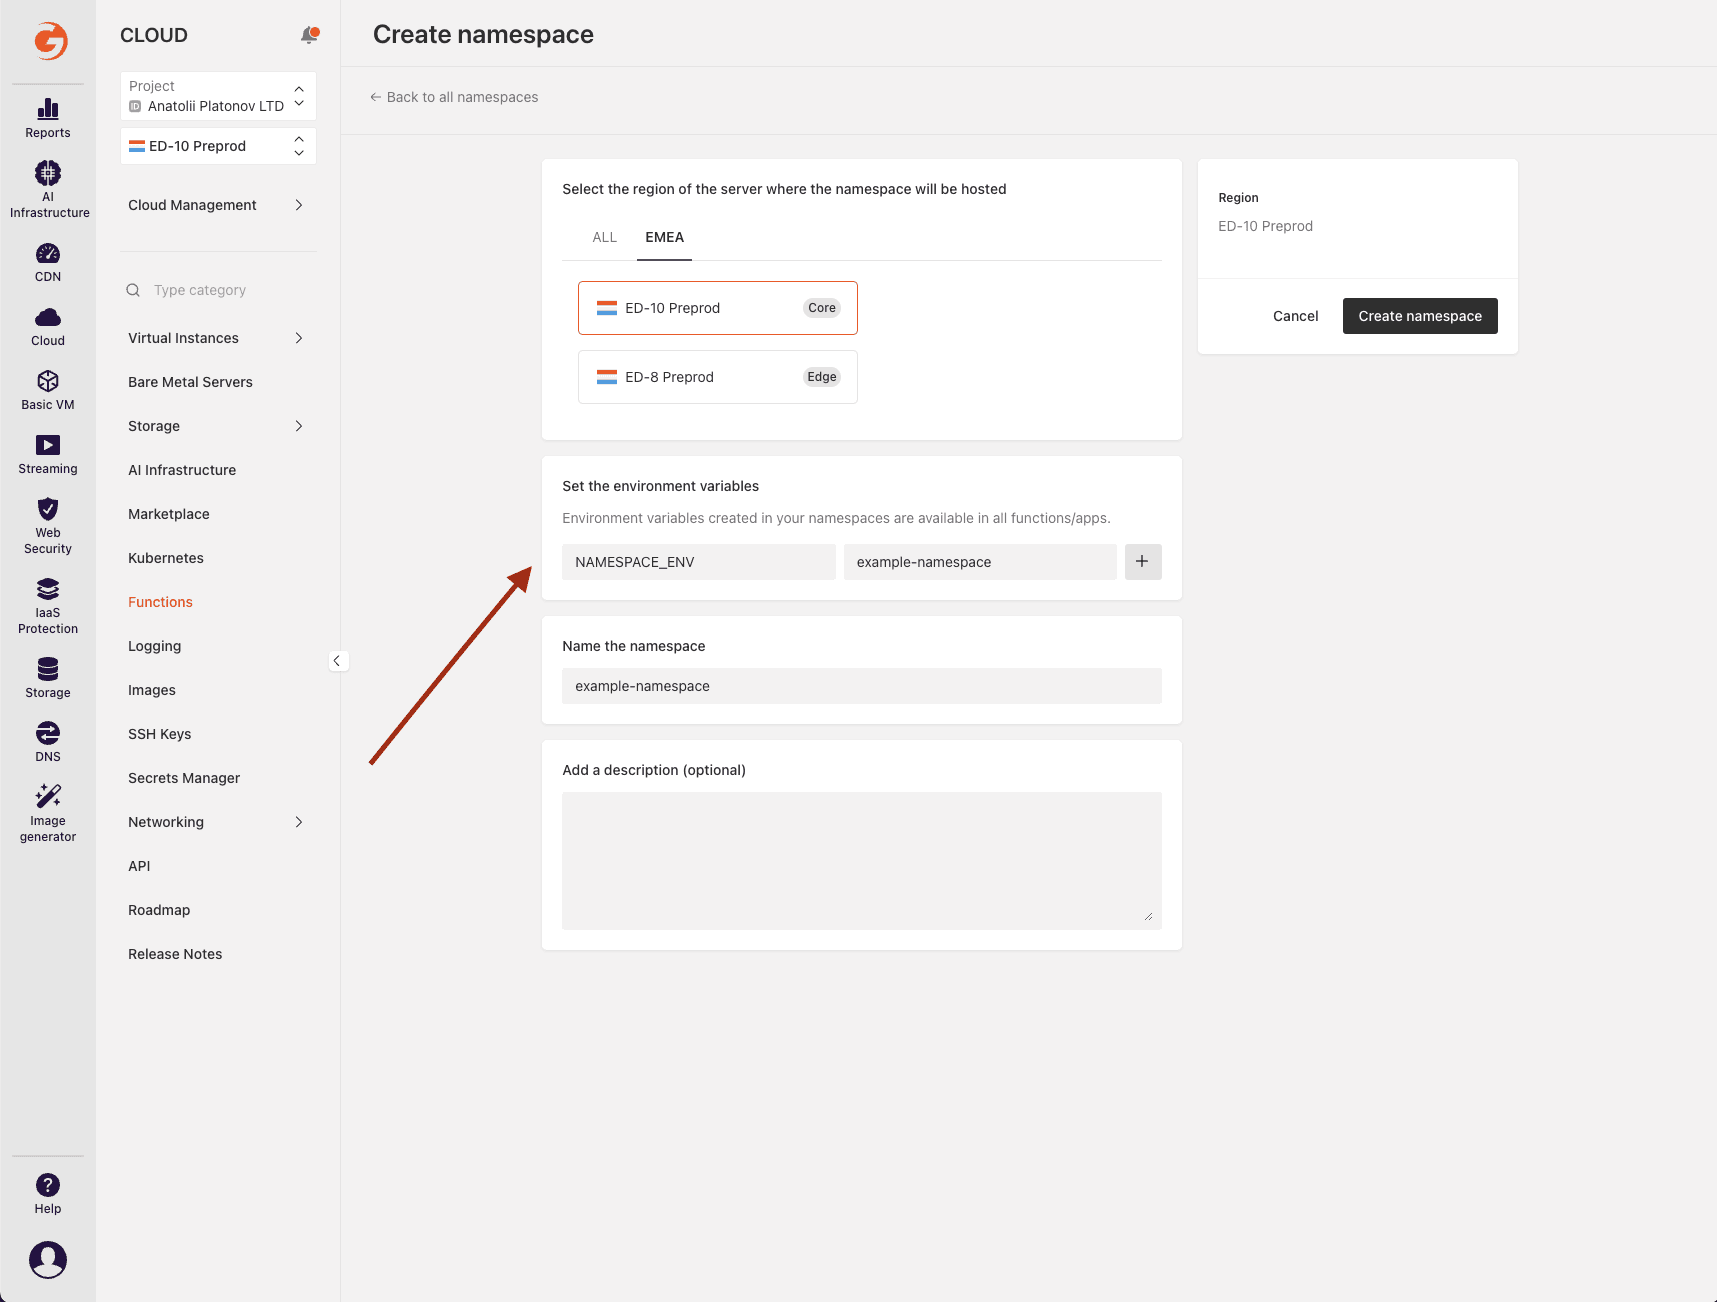Expand Networking submenu
The height and width of the screenshot is (1302, 1717).
click(x=216, y=822)
